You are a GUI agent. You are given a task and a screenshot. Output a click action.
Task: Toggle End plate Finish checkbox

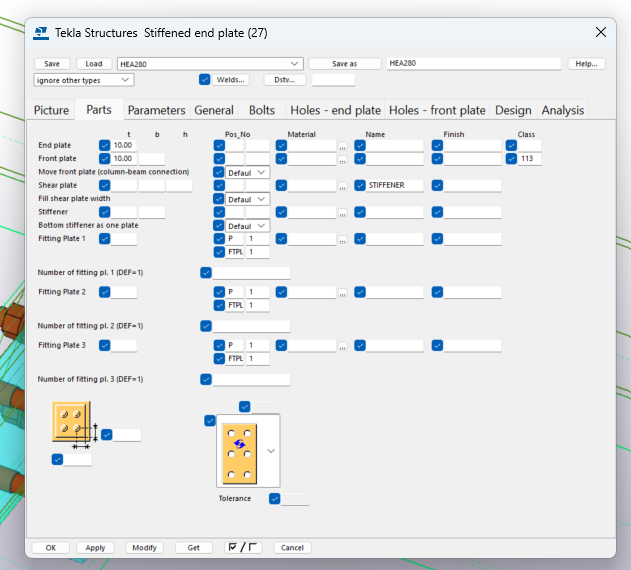[x=437, y=145]
